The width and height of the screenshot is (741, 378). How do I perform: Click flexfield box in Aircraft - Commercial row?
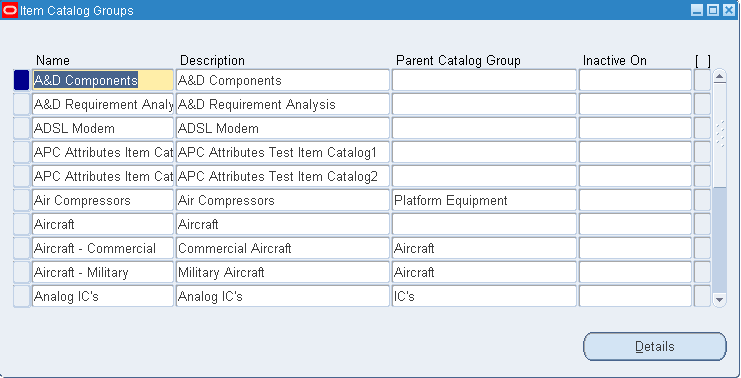702,248
